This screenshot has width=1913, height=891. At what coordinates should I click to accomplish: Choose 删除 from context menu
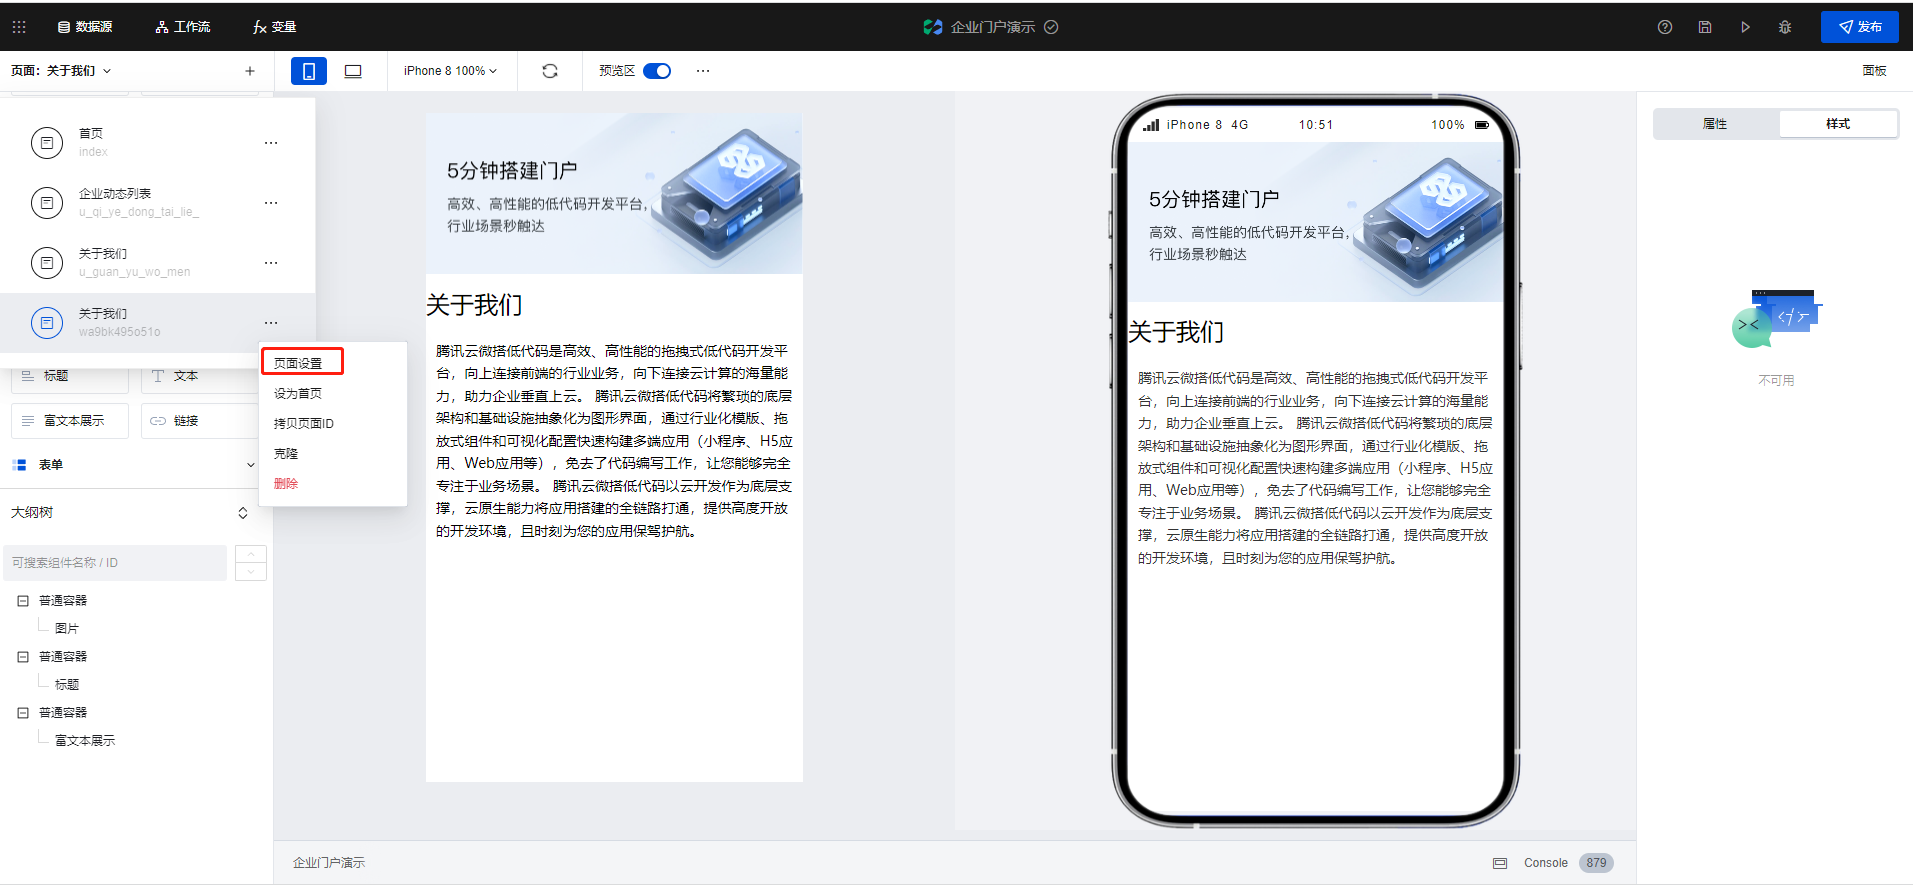tap(286, 483)
